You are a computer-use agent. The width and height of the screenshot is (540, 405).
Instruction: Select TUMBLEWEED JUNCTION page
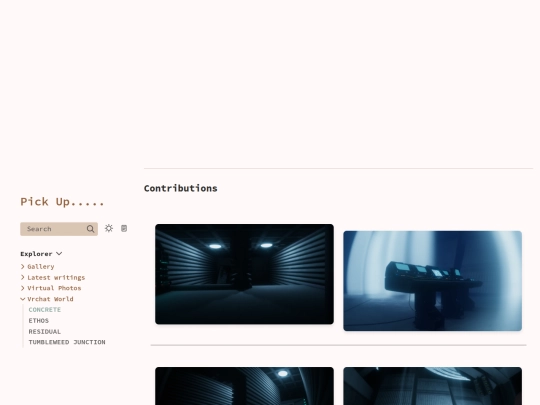(x=67, y=342)
